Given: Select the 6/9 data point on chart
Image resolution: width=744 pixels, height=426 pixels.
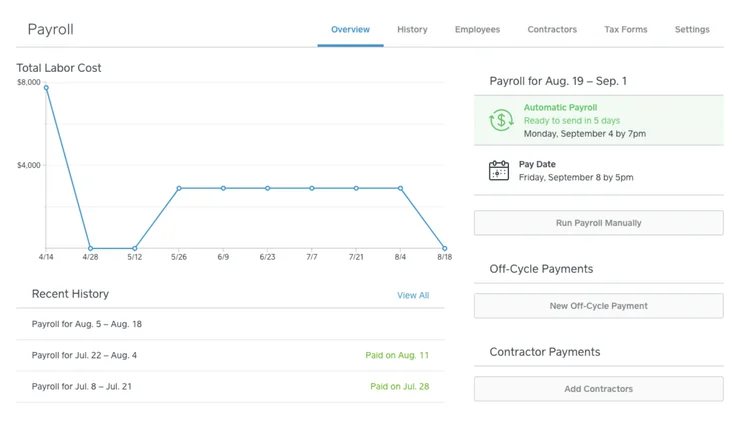Looking at the screenshot, I should [x=223, y=188].
